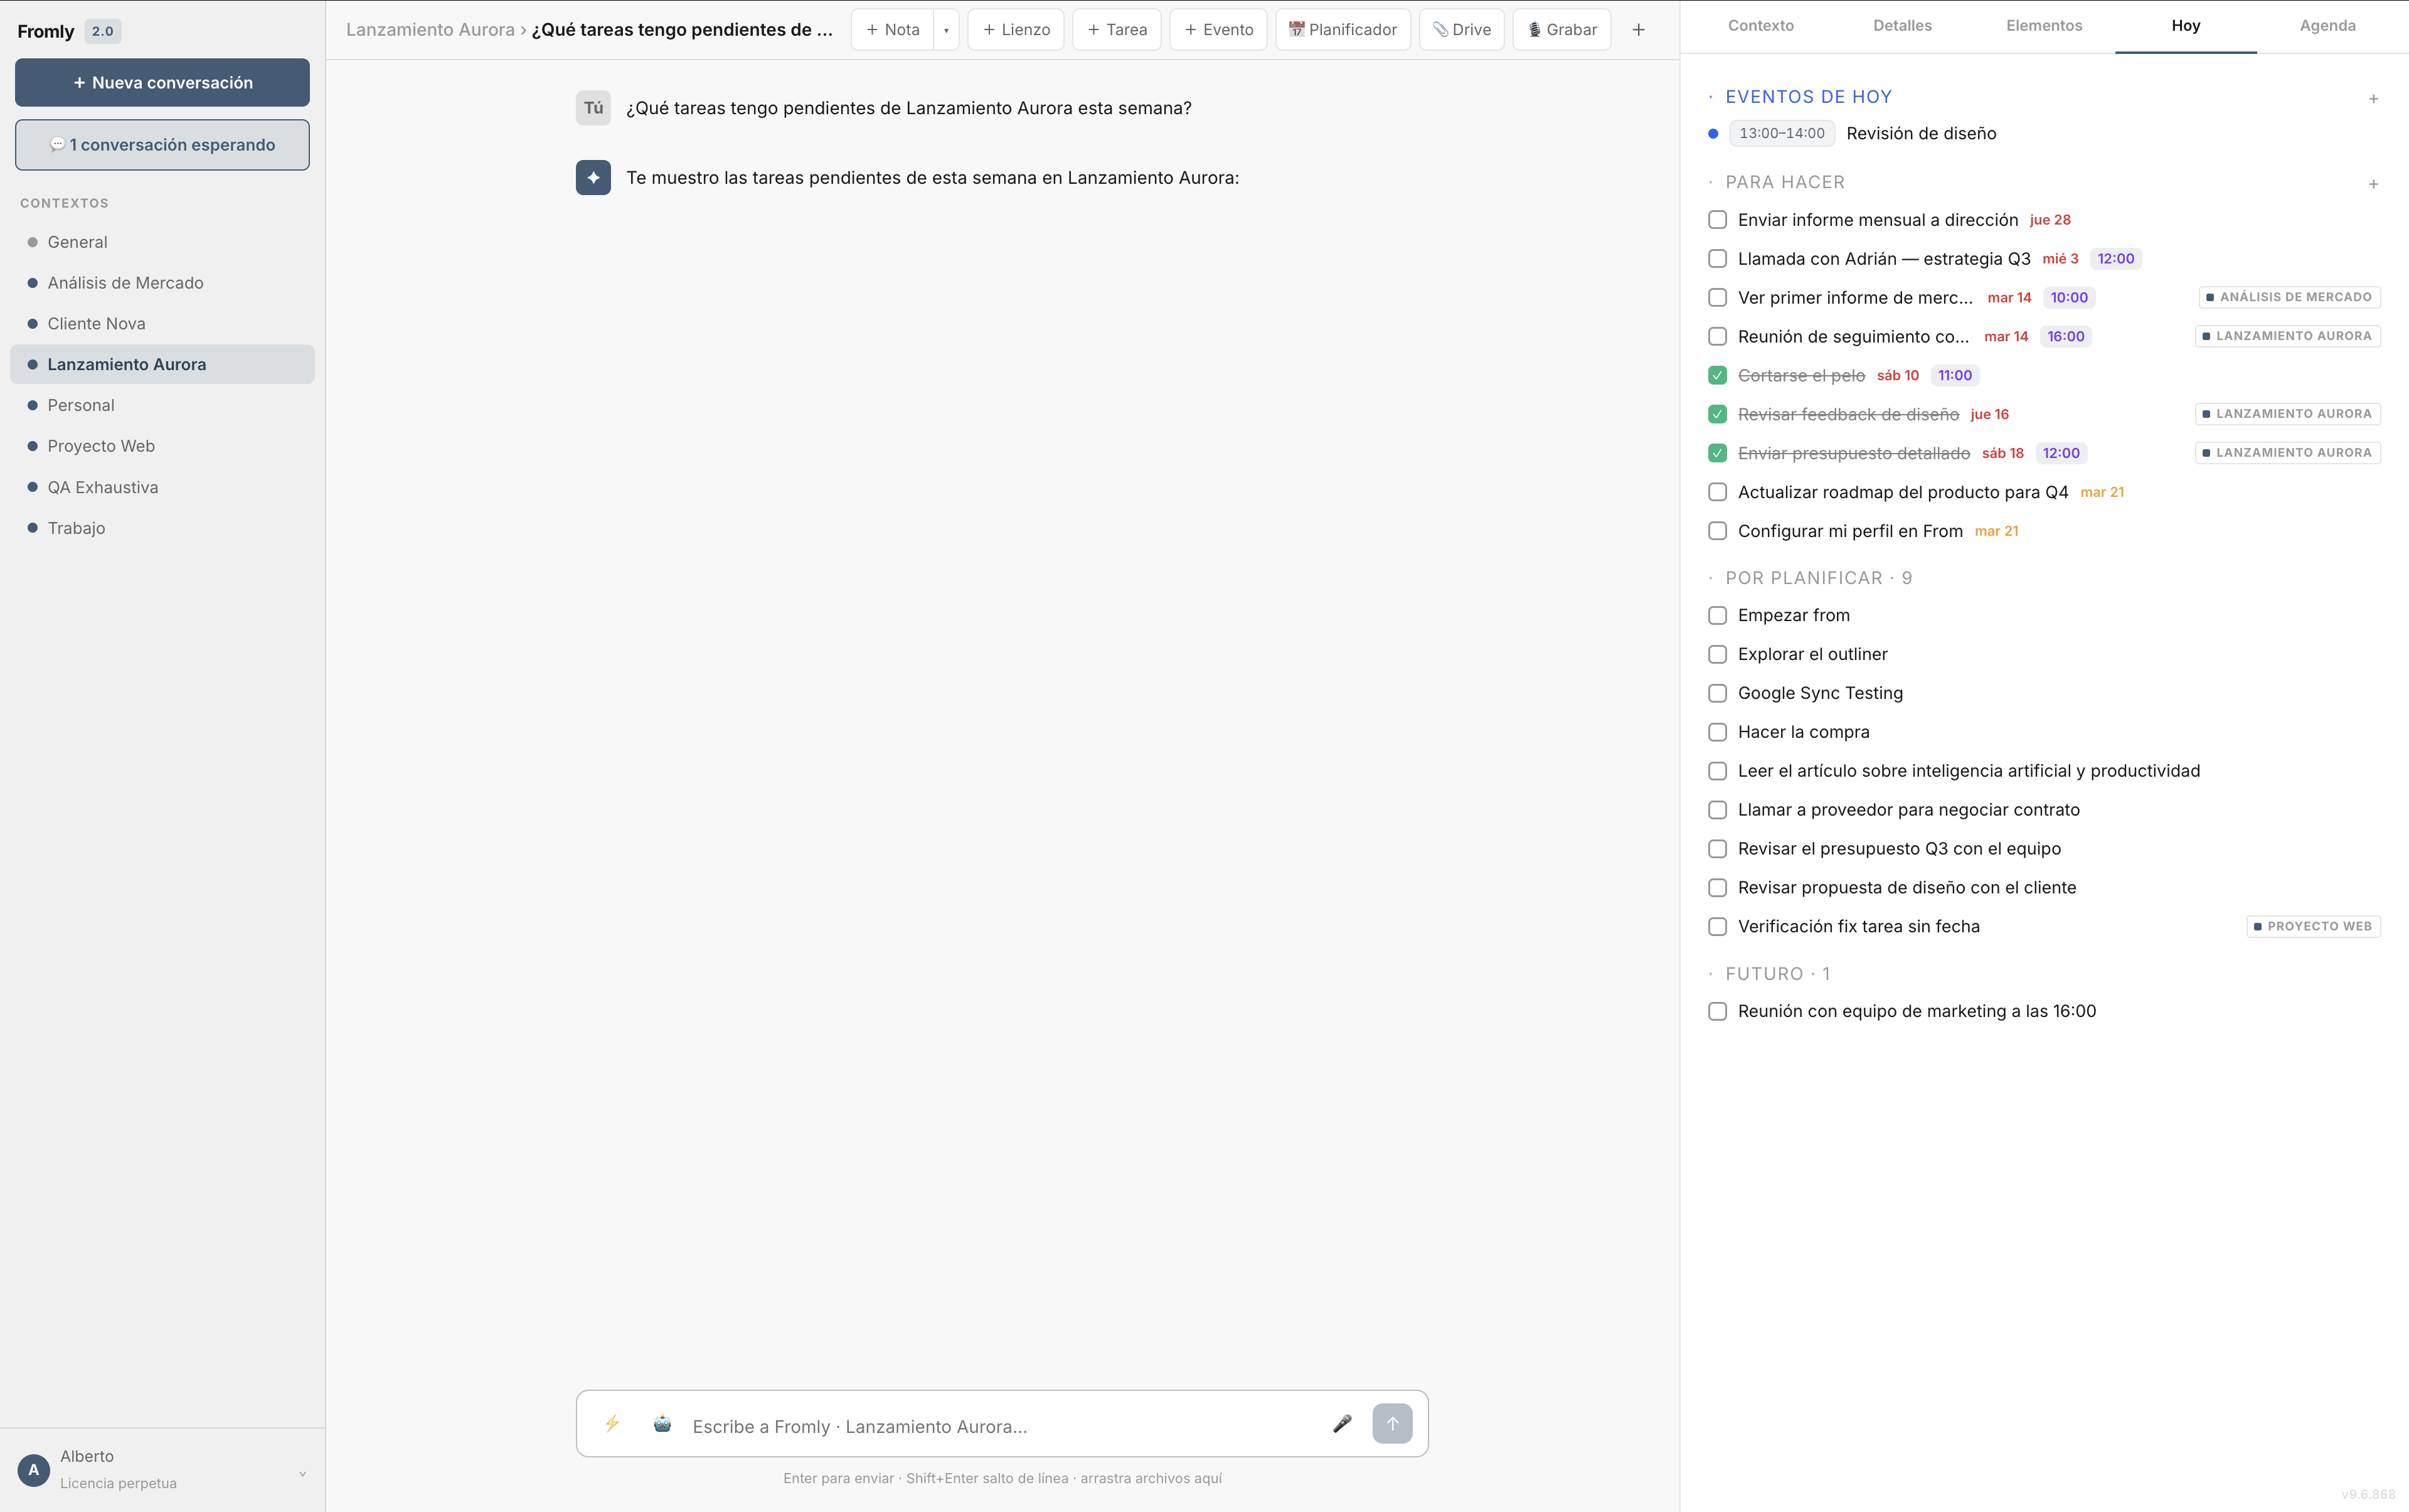Open task Google Sync Testing
Viewport: 2409px width, 1512px height.
1820,693
